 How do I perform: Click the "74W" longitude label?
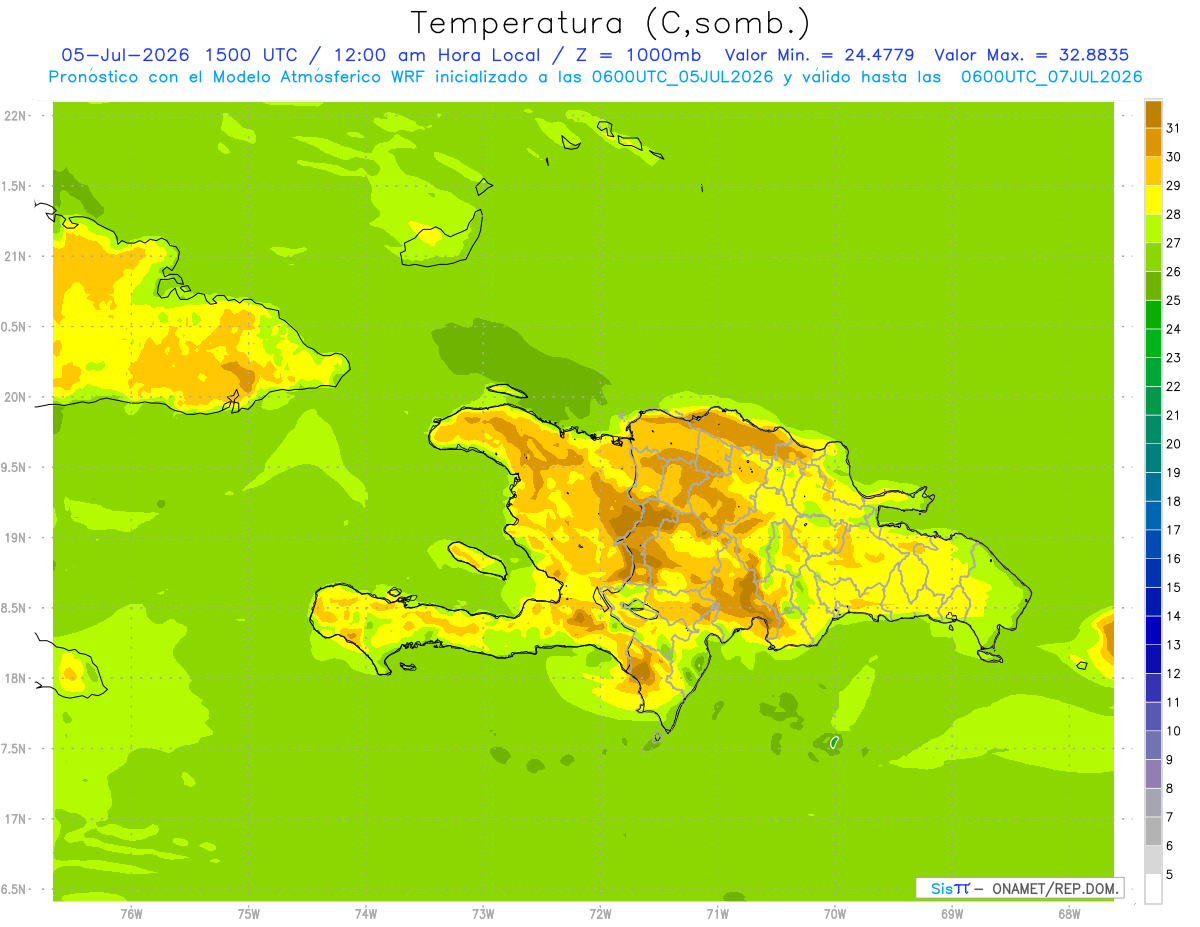pyautogui.click(x=366, y=914)
